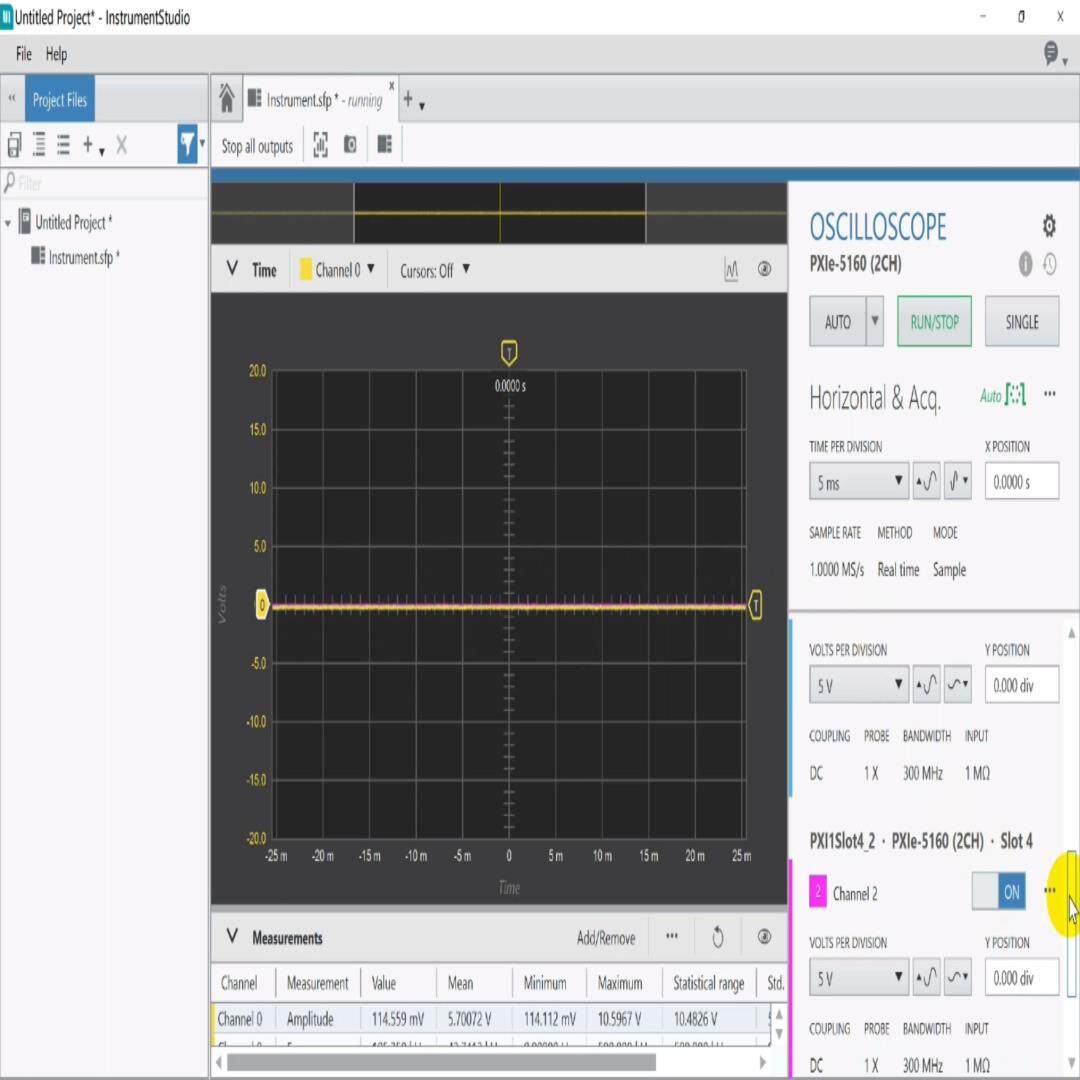The image size is (1080, 1080).
Task: Open the AUTO button dropdown arrow
Action: (875, 321)
